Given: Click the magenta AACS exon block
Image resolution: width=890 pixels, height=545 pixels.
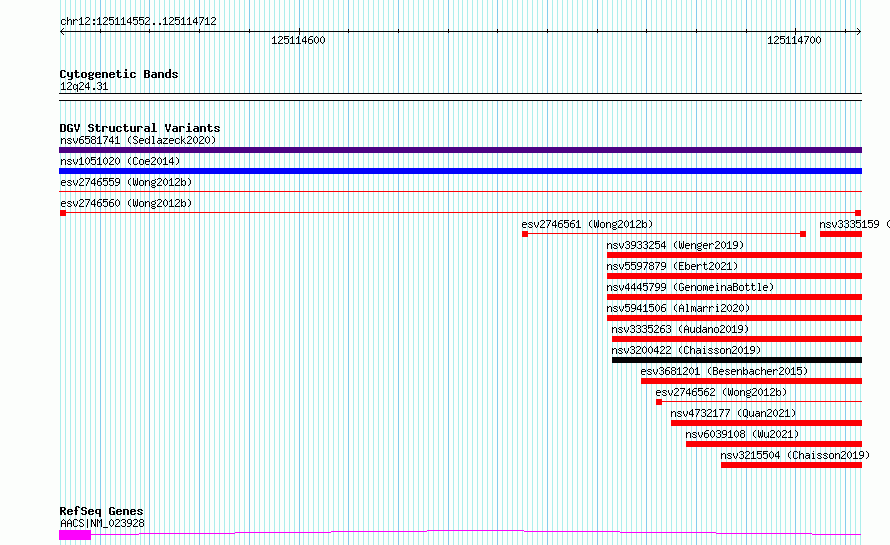Looking at the screenshot, I should [75, 535].
